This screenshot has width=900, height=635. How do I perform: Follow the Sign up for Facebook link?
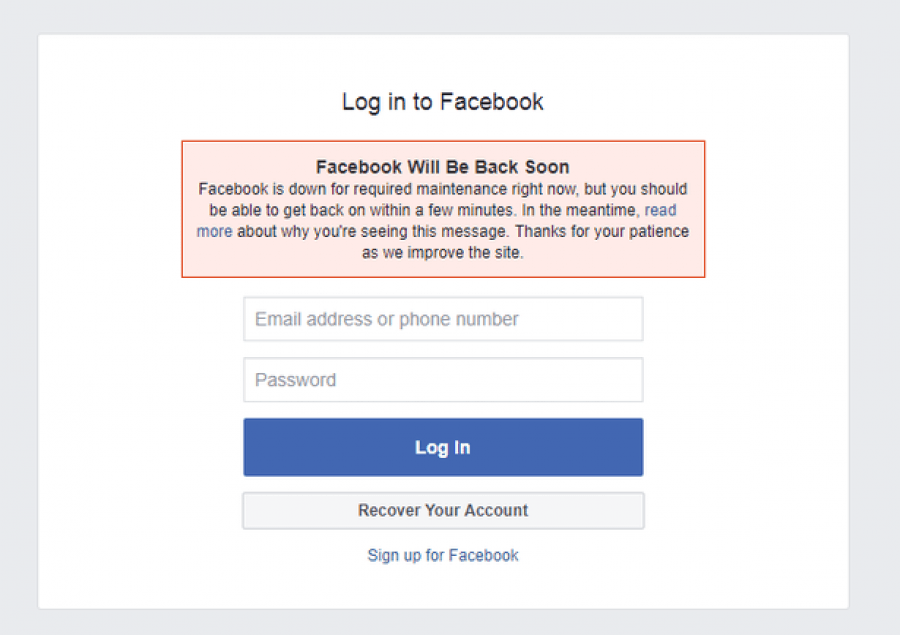point(443,555)
